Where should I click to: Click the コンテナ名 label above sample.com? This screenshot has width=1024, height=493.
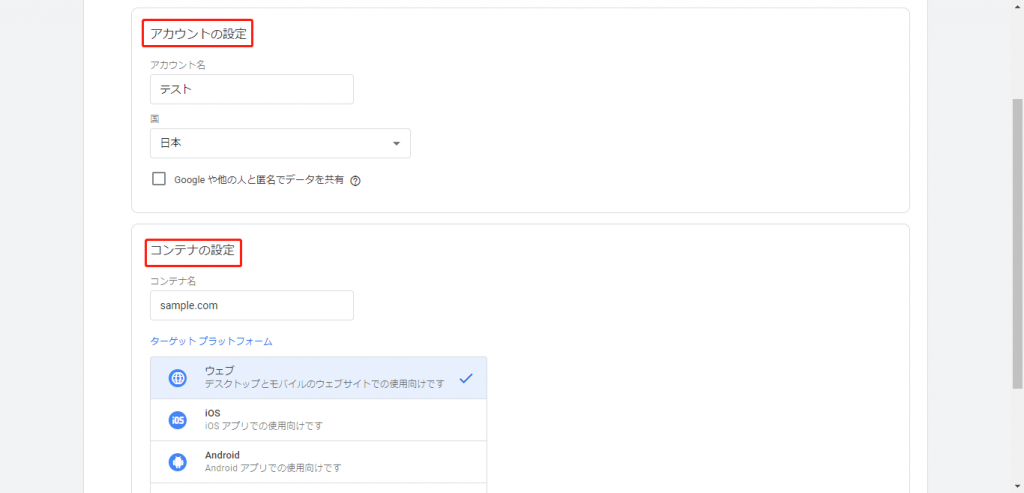173,281
